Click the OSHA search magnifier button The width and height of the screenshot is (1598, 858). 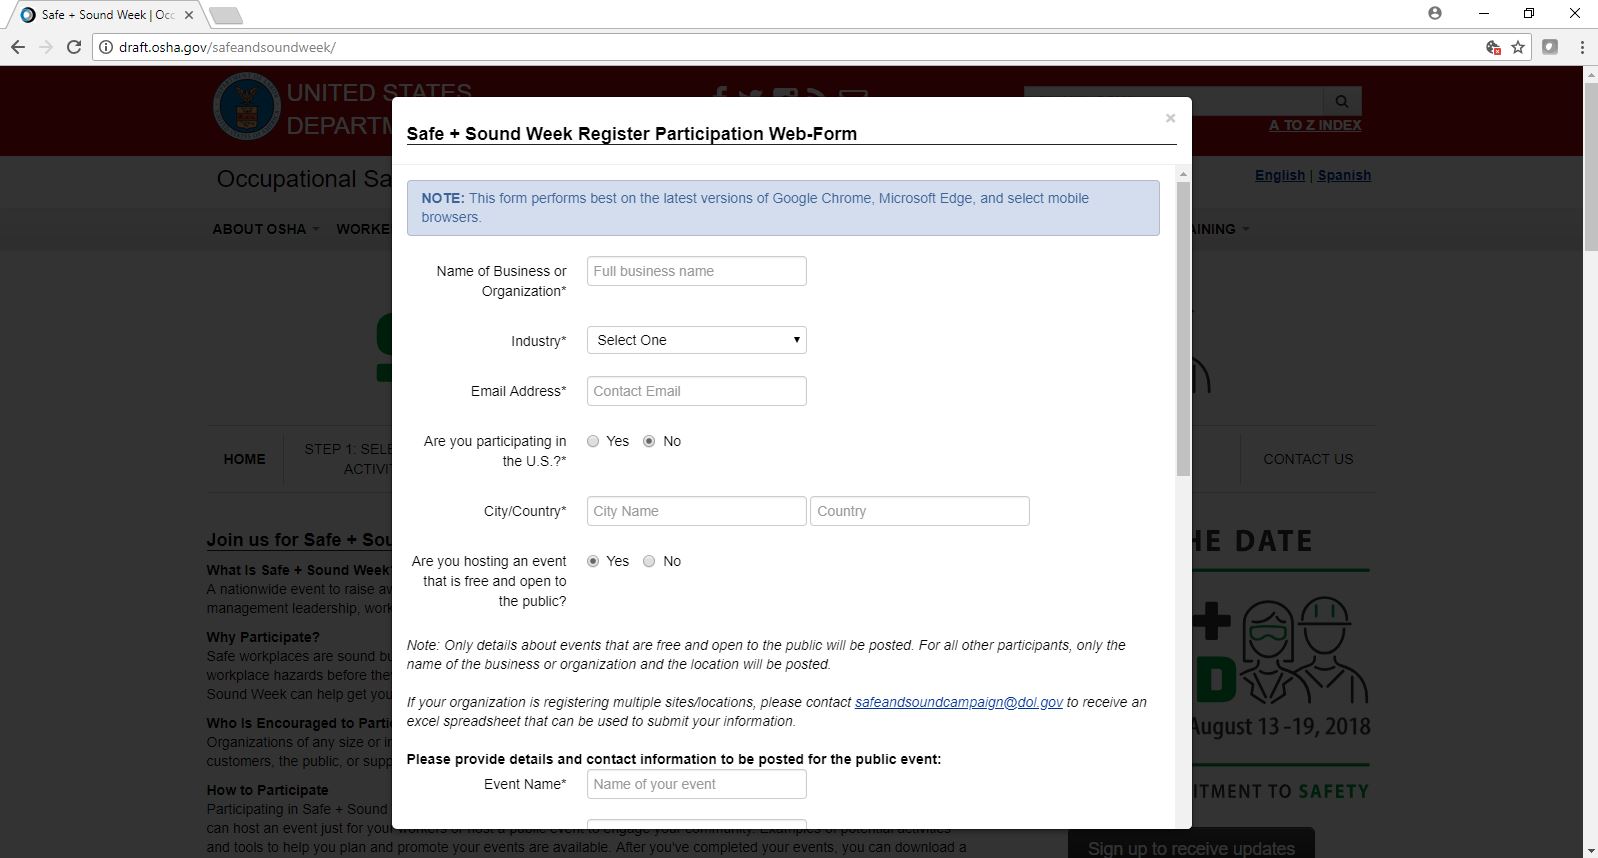pyautogui.click(x=1342, y=101)
